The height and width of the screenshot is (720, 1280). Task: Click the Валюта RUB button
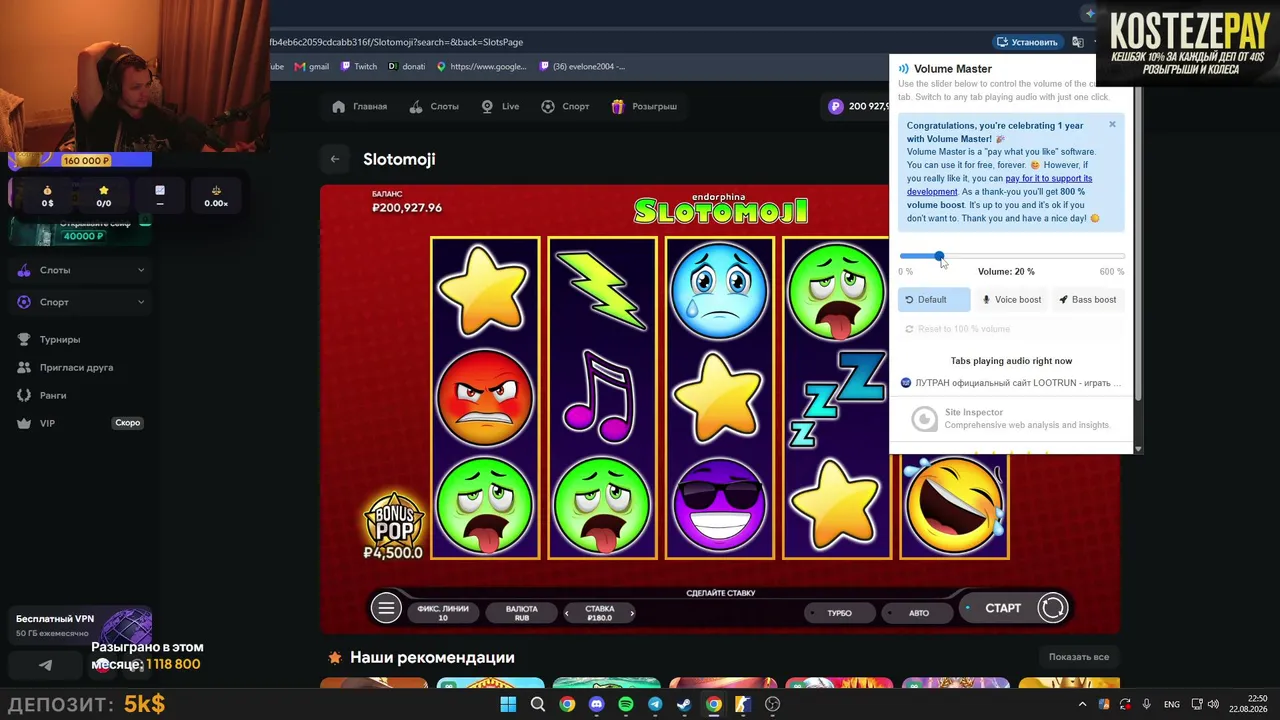coord(522,613)
